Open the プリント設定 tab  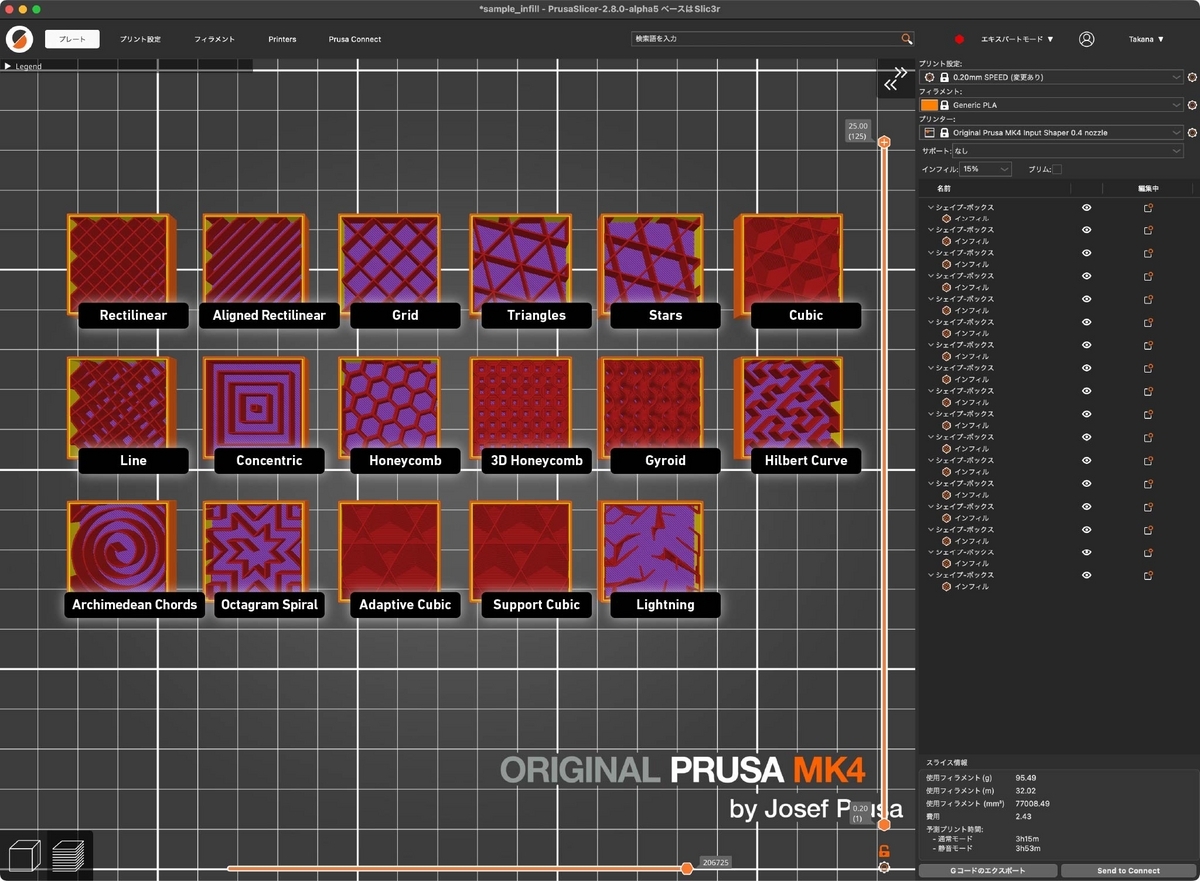coord(140,39)
